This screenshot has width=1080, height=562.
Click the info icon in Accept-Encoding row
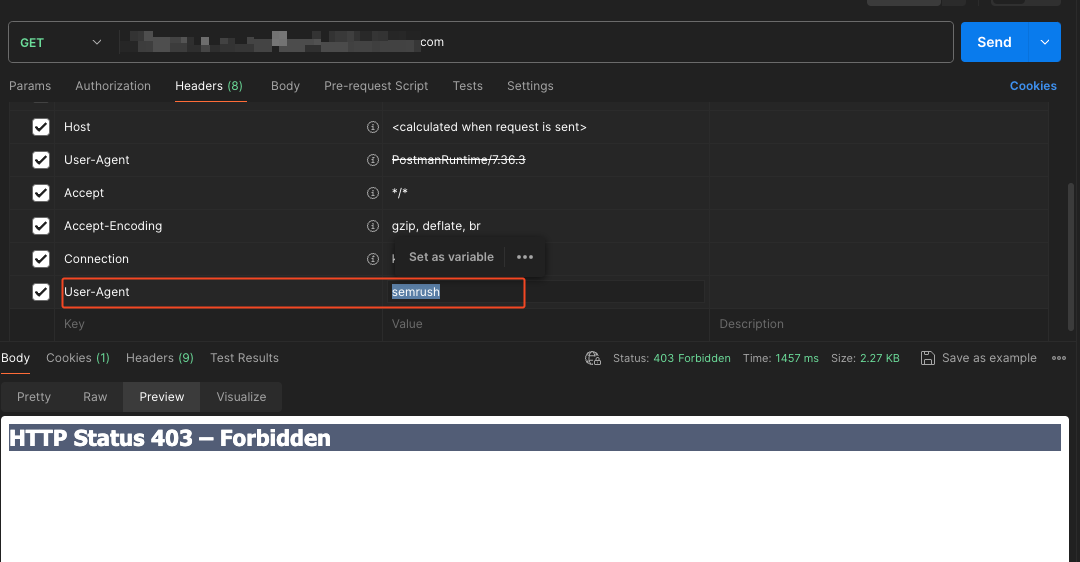[373, 226]
